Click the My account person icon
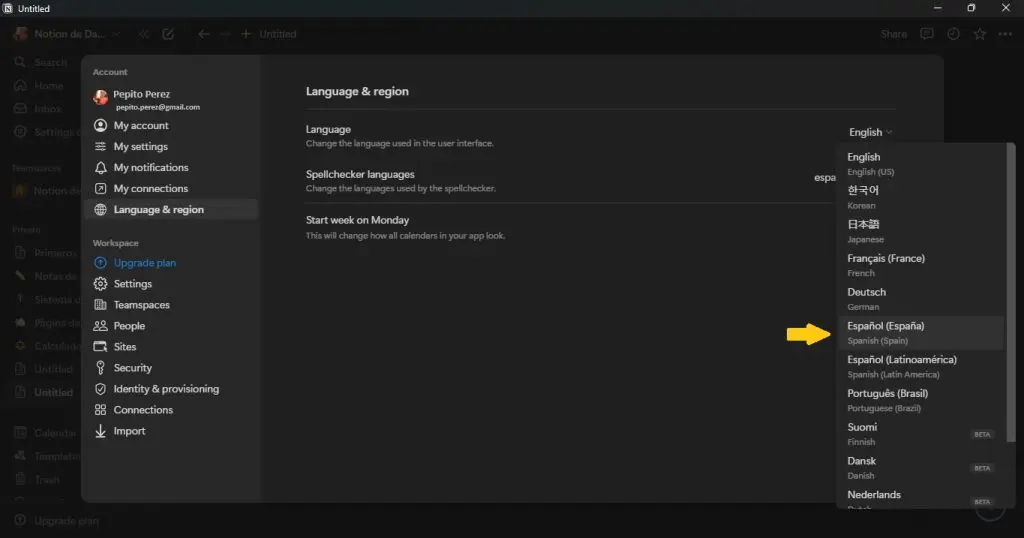Screen dimensions: 1024x538 pos(100,125)
